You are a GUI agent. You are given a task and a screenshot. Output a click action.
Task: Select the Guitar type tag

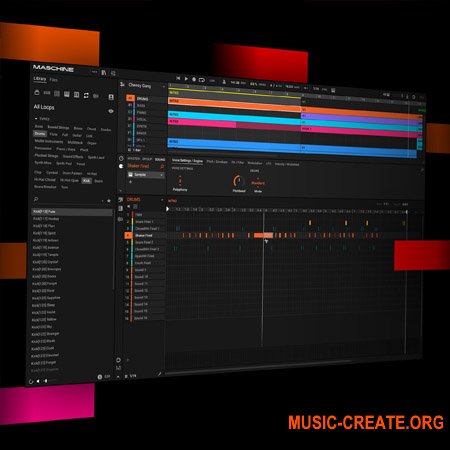pyautogui.click(x=77, y=135)
